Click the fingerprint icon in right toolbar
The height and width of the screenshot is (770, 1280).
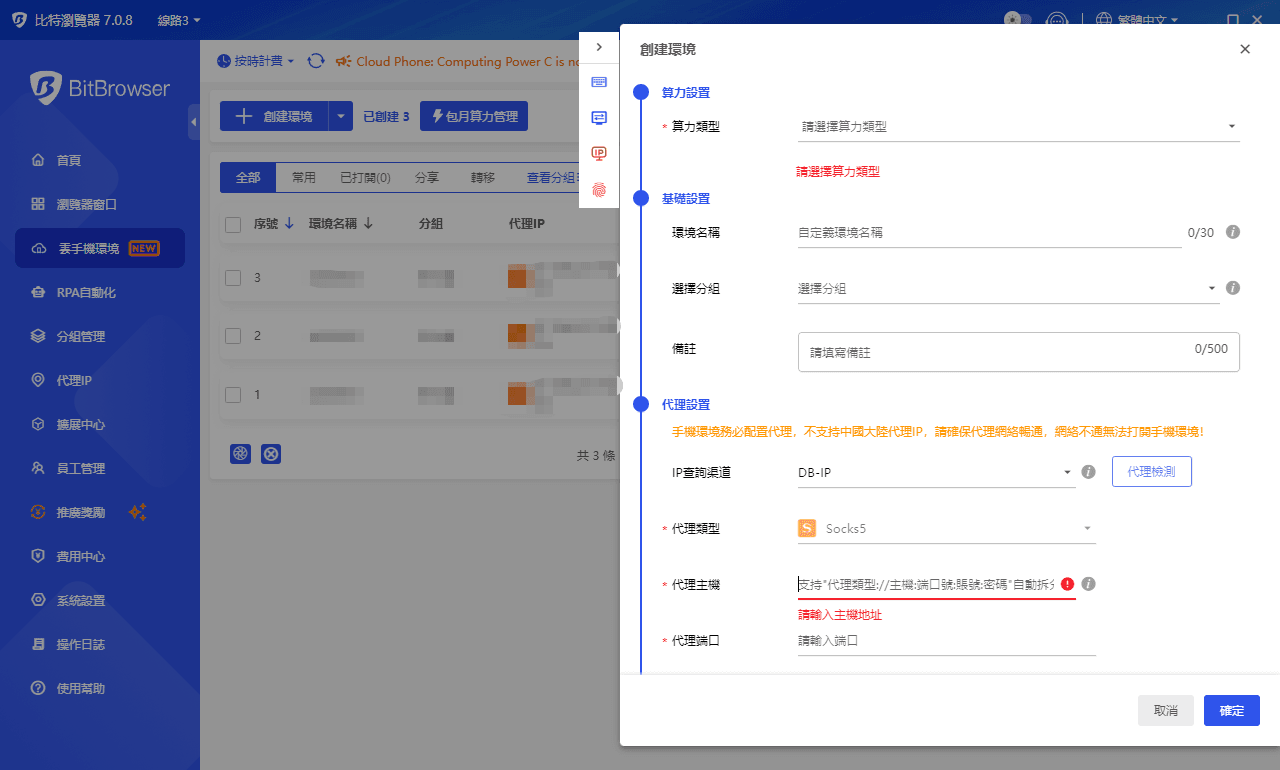599,188
